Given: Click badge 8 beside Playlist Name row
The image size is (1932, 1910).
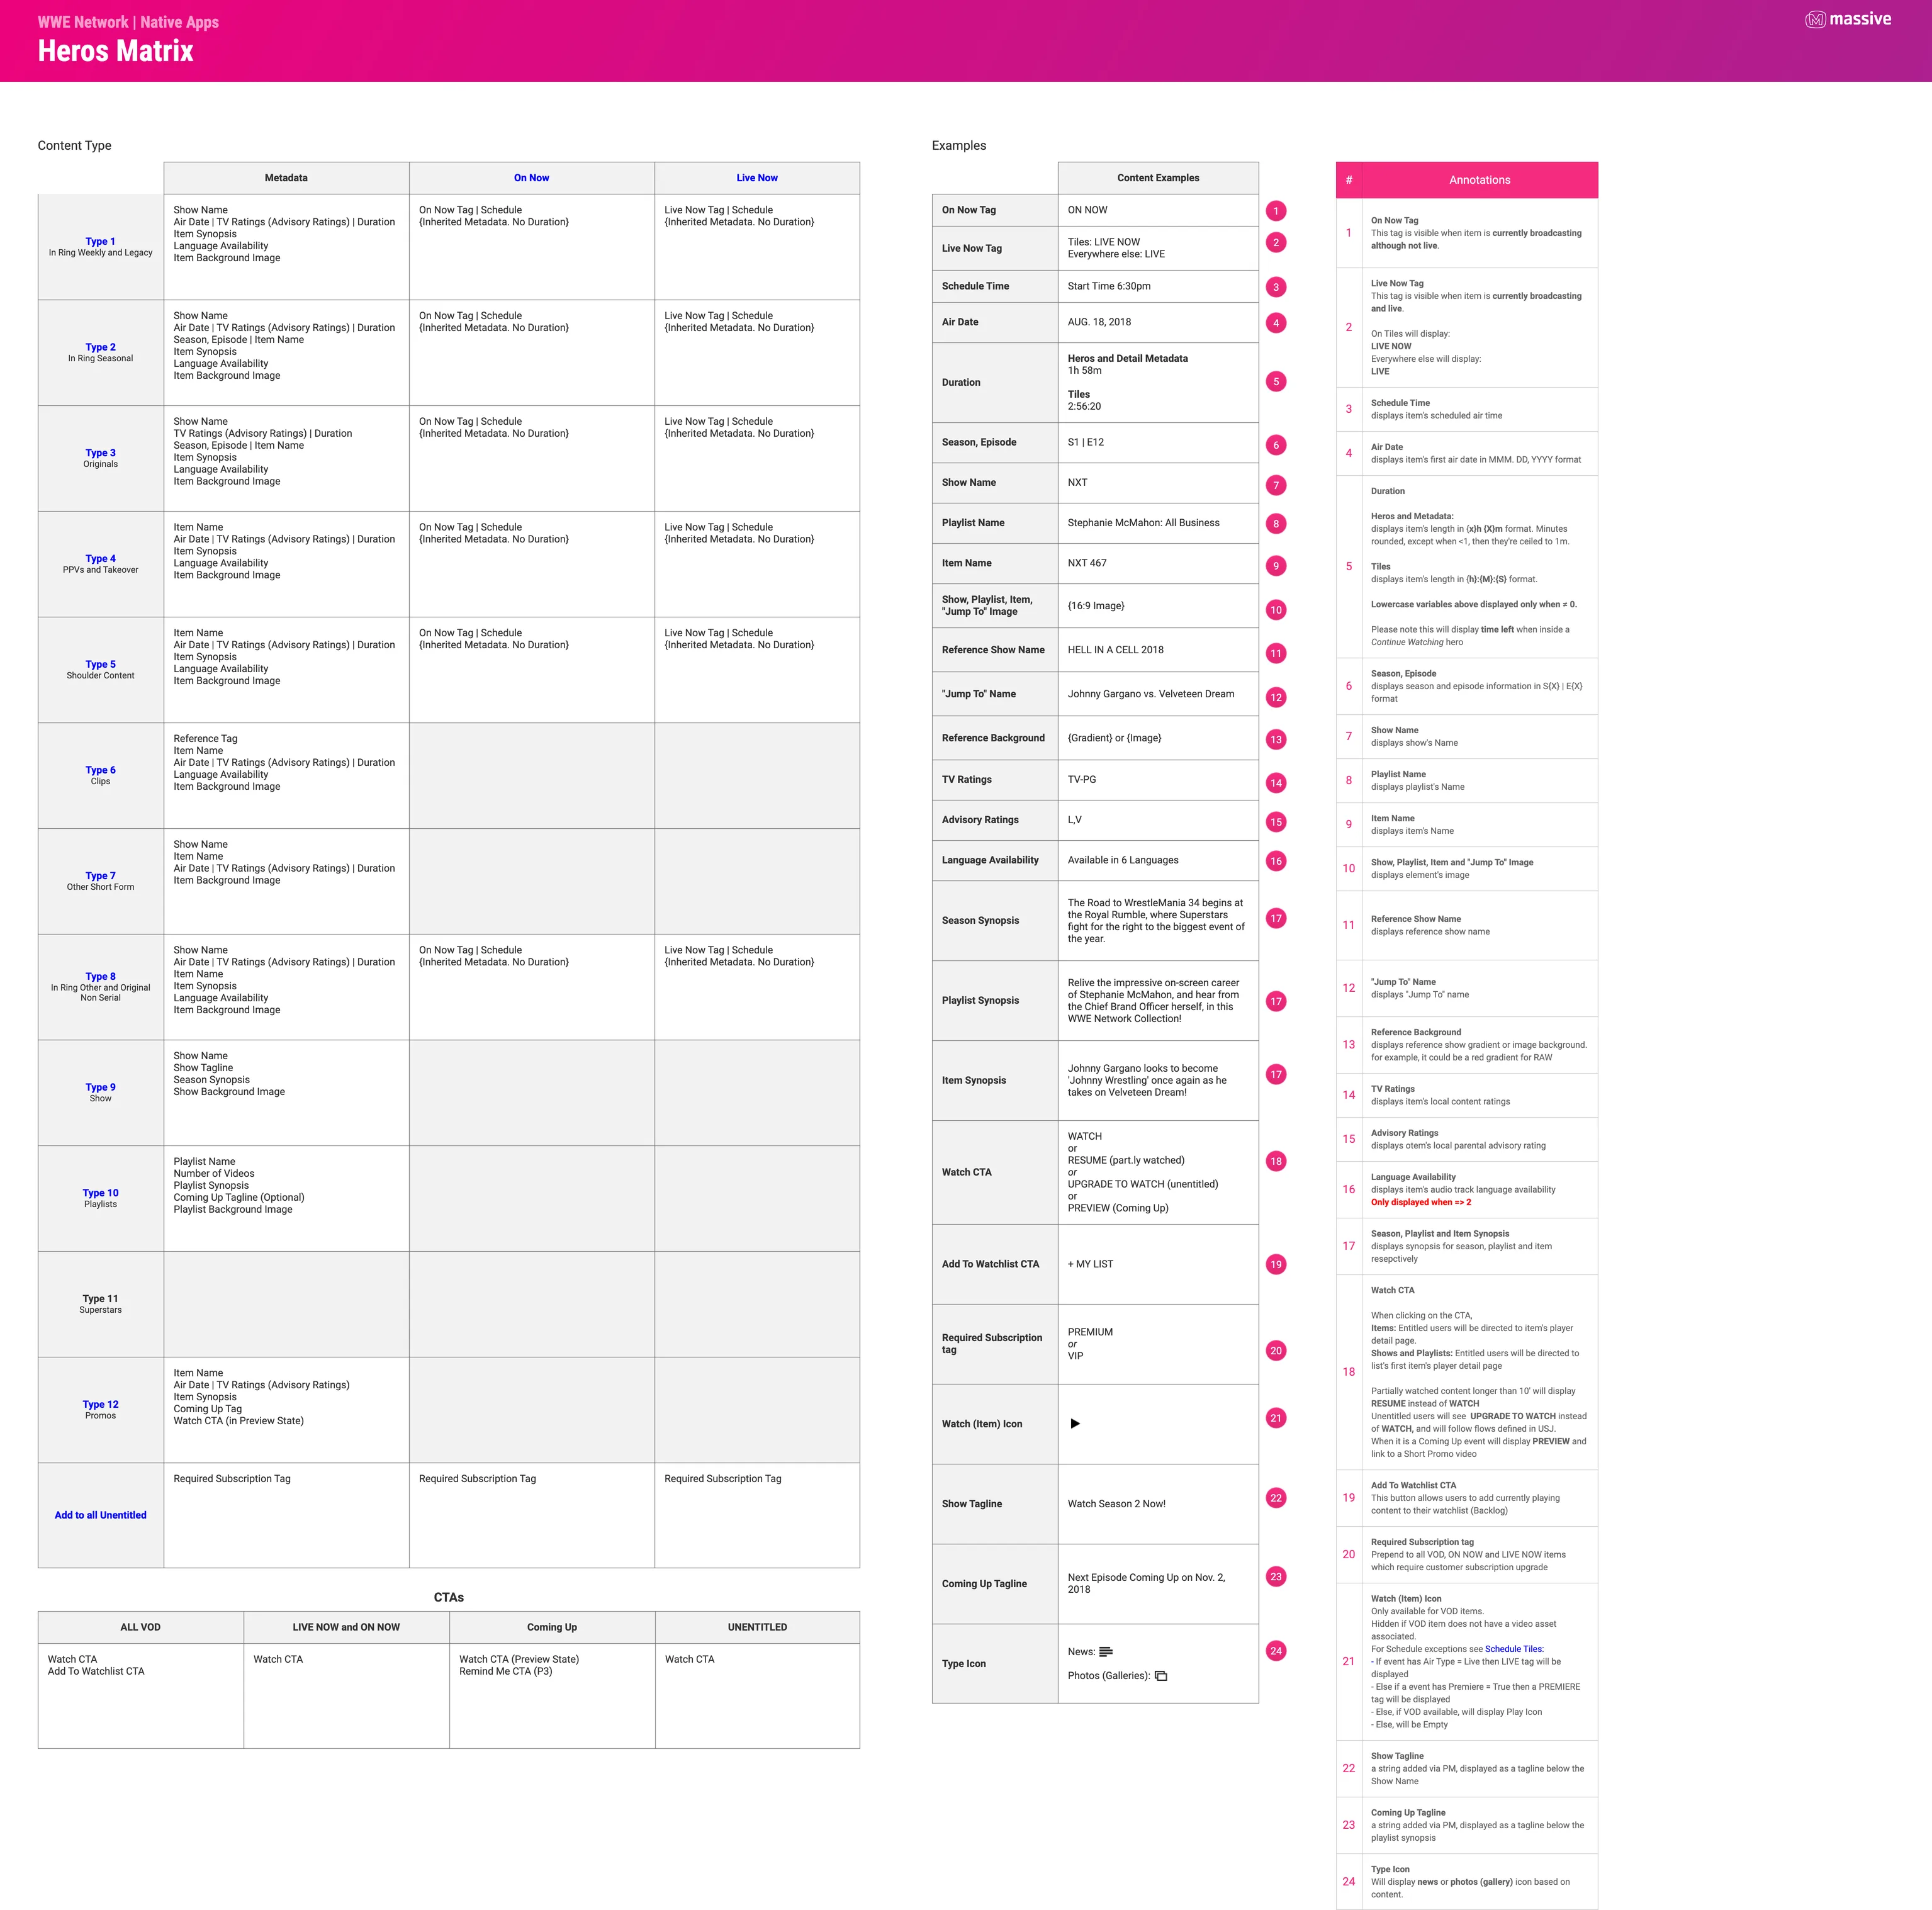Looking at the screenshot, I should click(1276, 523).
